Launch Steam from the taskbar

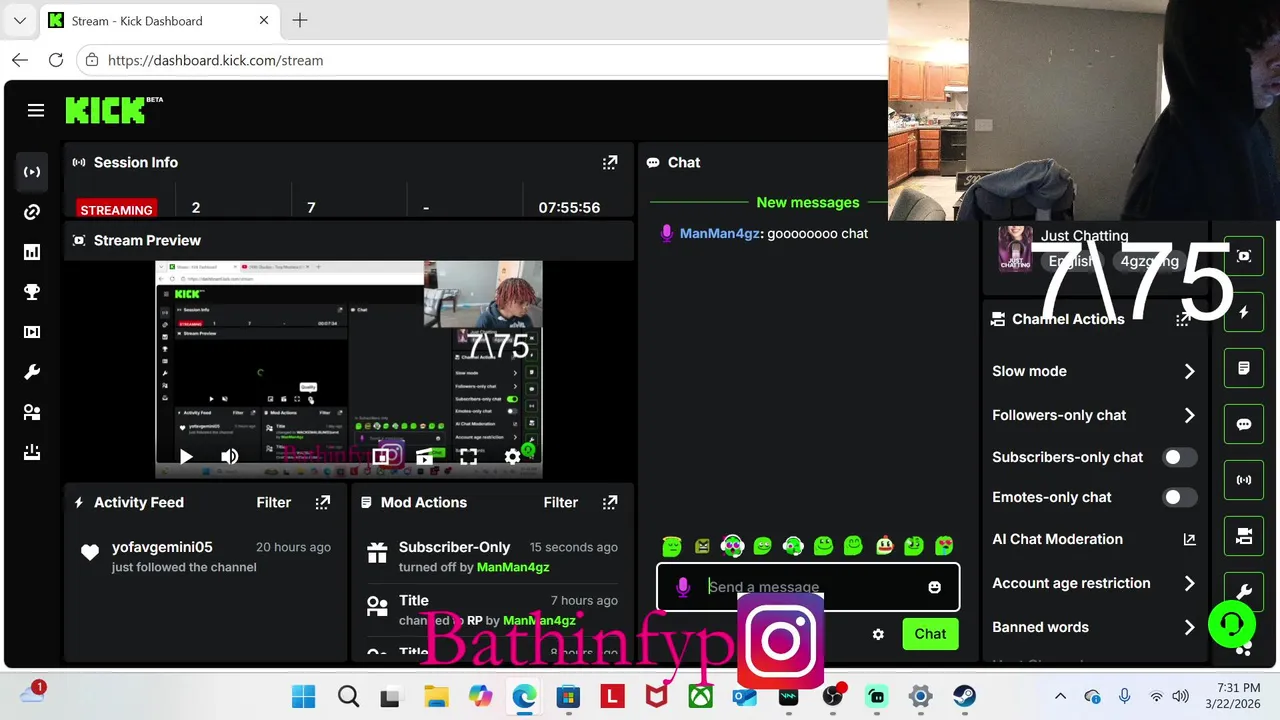point(964,696)
